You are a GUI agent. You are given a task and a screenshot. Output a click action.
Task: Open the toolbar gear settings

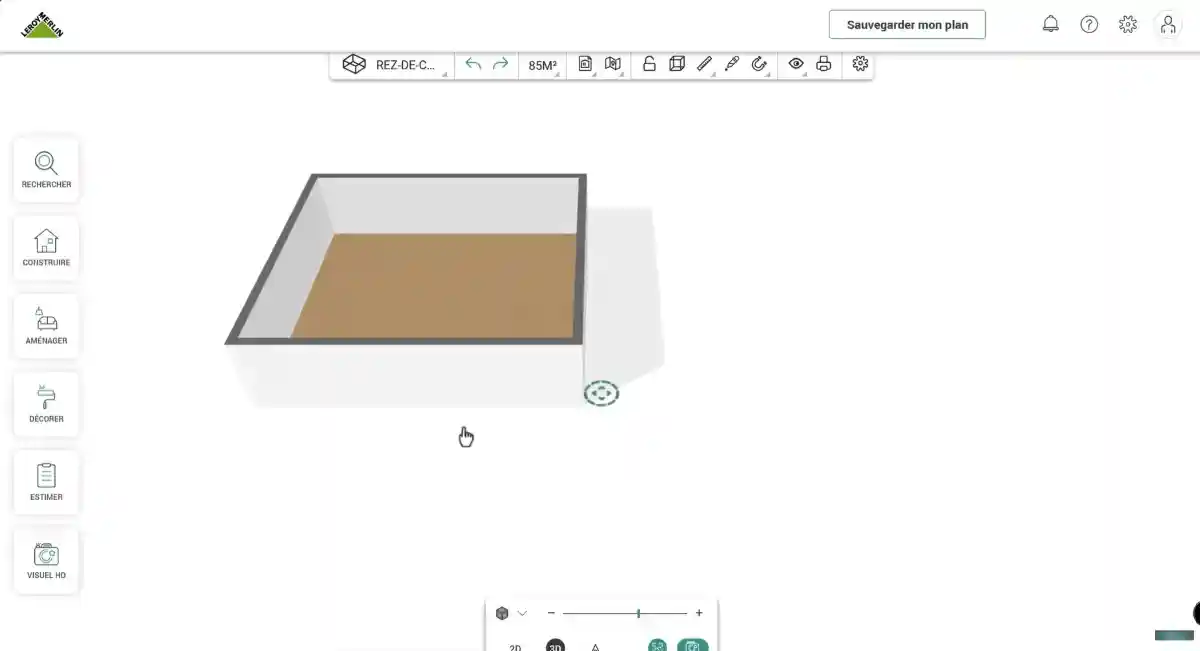(x=860, y=64)
